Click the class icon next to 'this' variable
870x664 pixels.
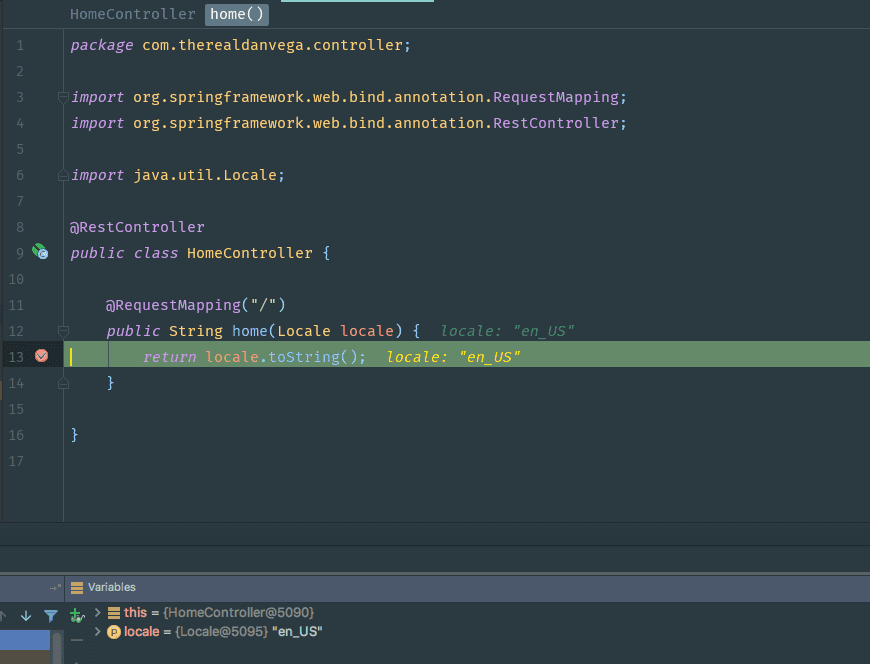(x=113, y=612)
